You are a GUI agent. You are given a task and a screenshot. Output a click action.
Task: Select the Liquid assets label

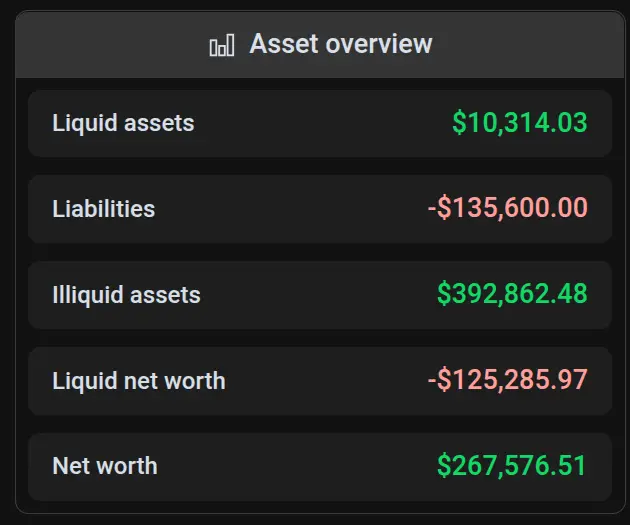click(123, 123)
